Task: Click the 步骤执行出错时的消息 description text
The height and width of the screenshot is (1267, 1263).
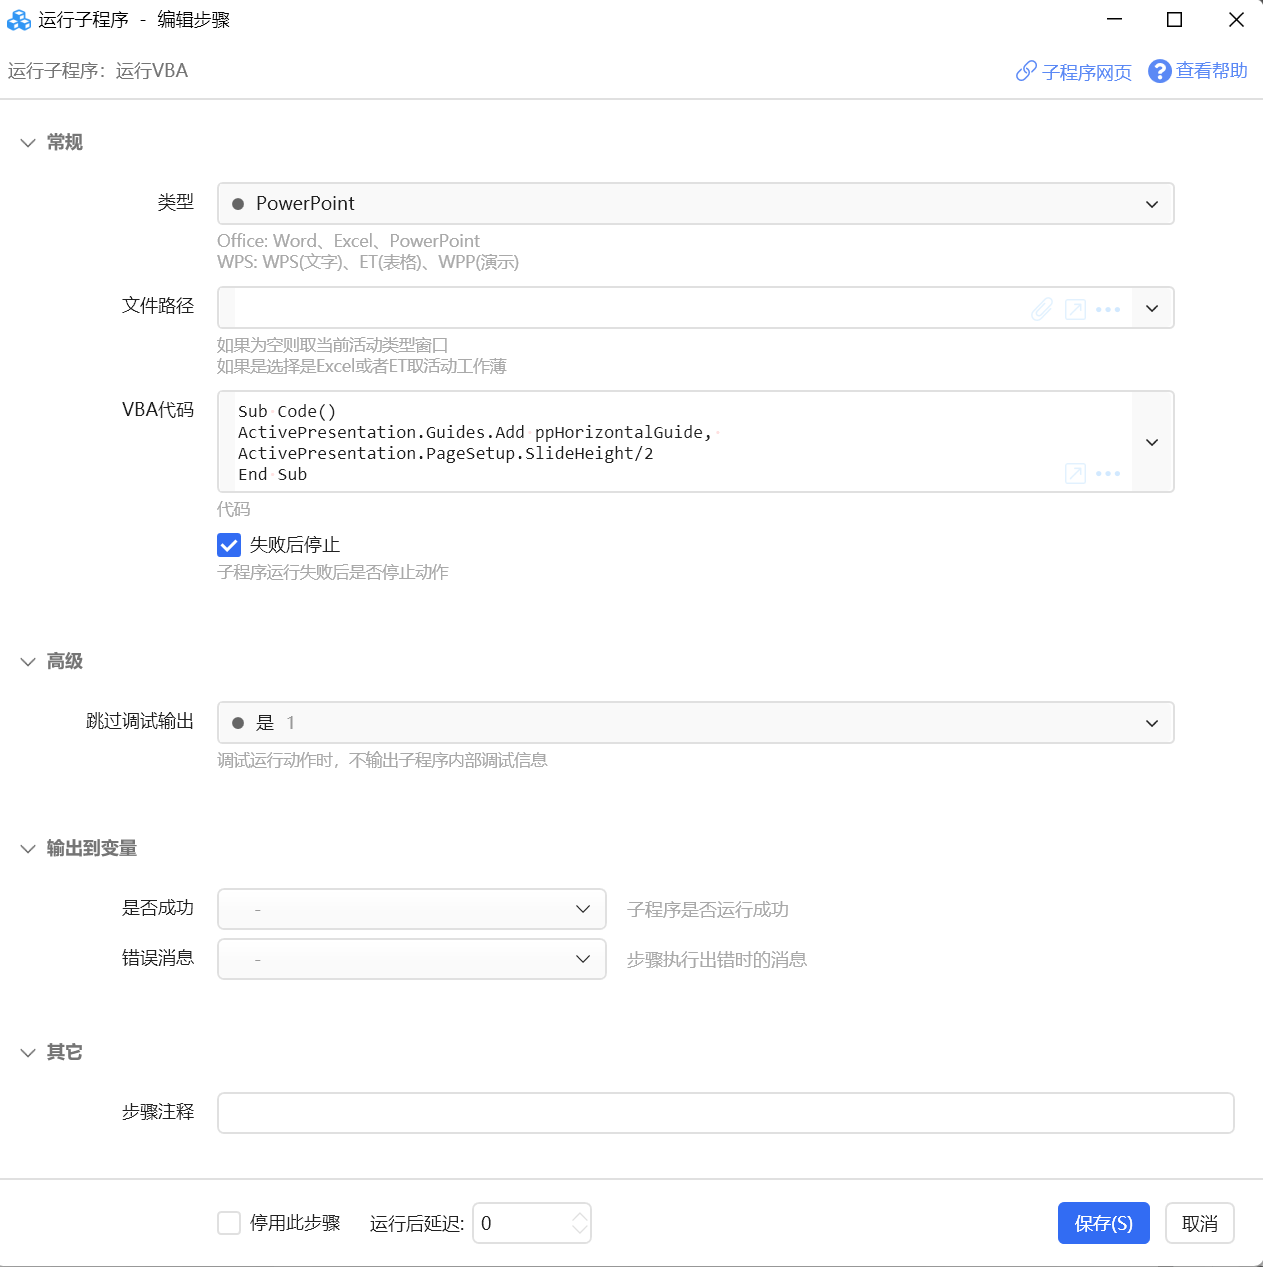Action: point(717,960)
